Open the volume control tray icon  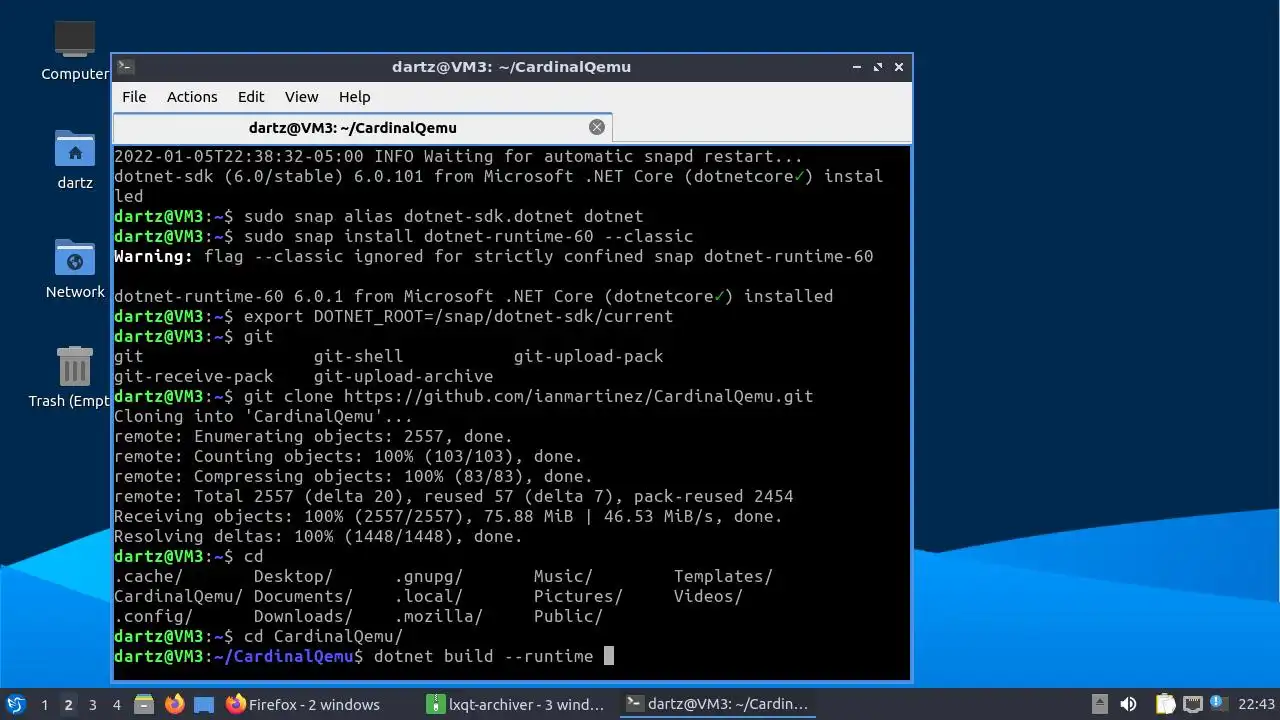(x=1128, y=704)
